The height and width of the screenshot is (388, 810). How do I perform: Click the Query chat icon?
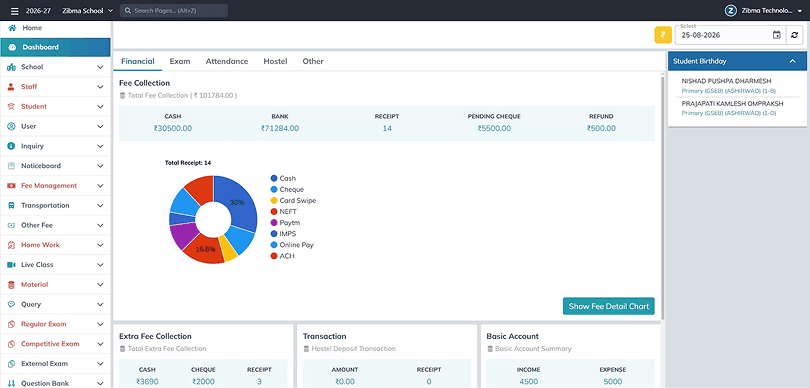point(11,304)
